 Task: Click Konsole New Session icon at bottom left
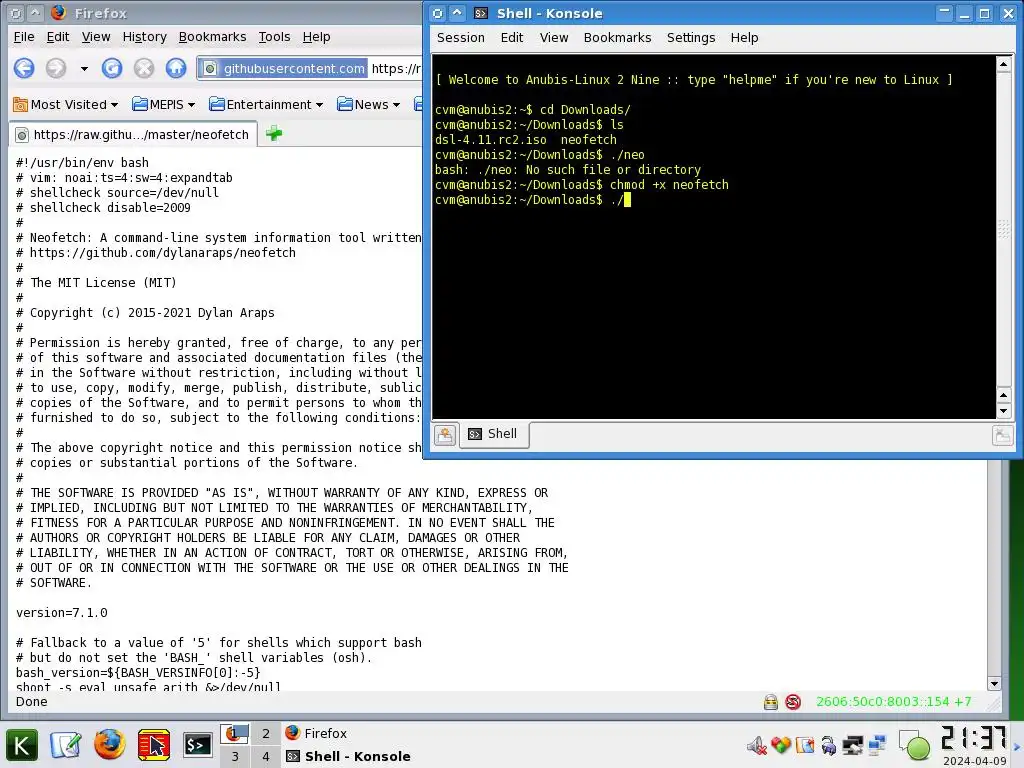(x=445, y=435)
